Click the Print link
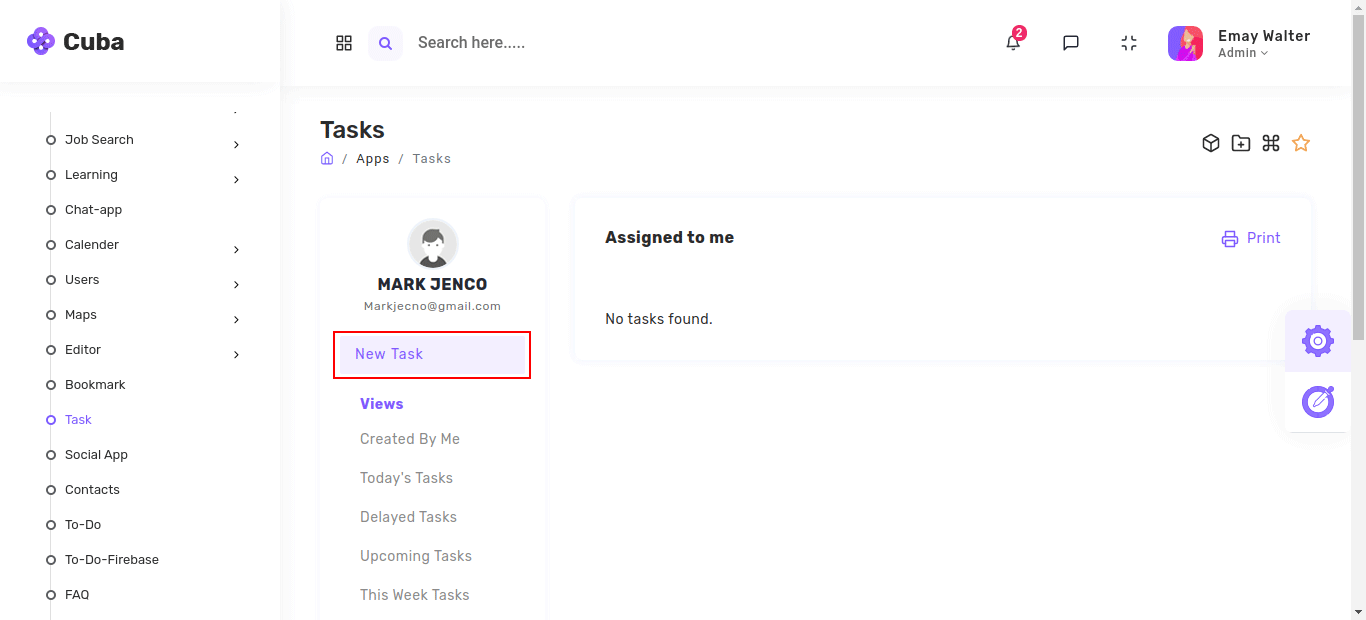 pyautogui.click(x=1251, y=238)
